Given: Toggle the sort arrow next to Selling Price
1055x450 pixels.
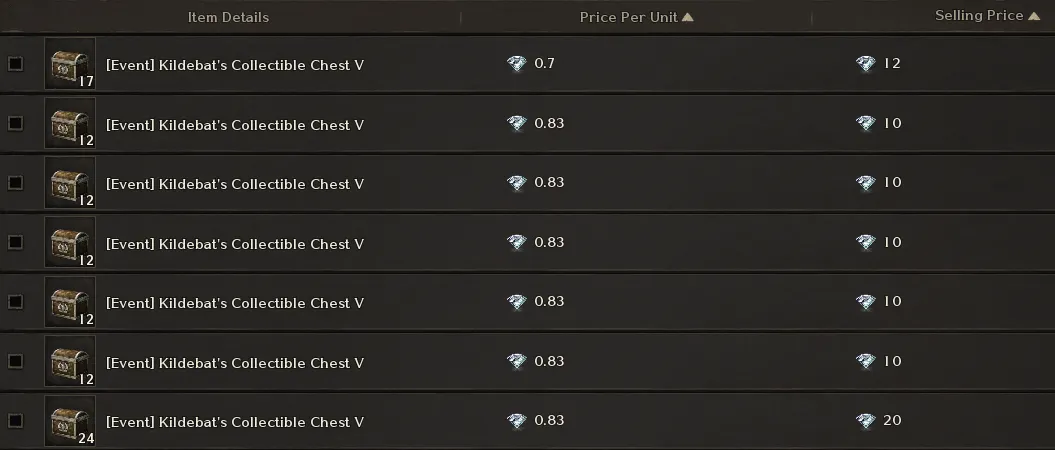Looking at the screenshot, I should click(x=1034, y=16).
